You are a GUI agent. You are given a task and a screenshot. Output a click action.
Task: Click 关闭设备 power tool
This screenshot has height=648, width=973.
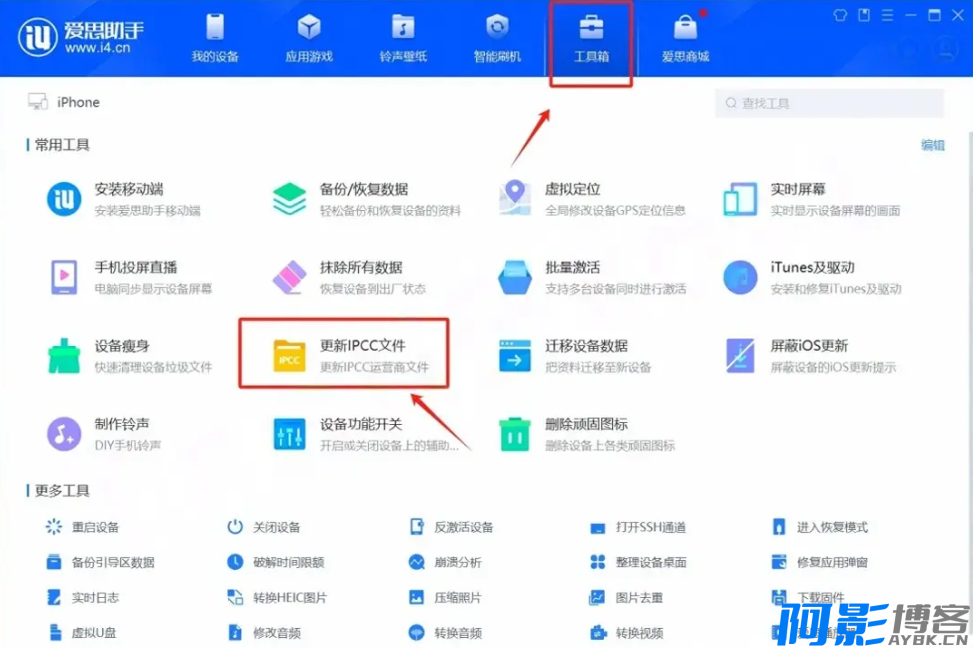(x=263, y=527)
